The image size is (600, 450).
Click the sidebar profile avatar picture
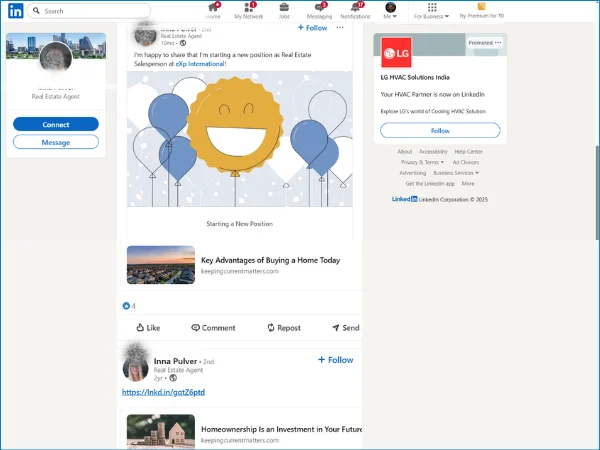coord(56,57)
